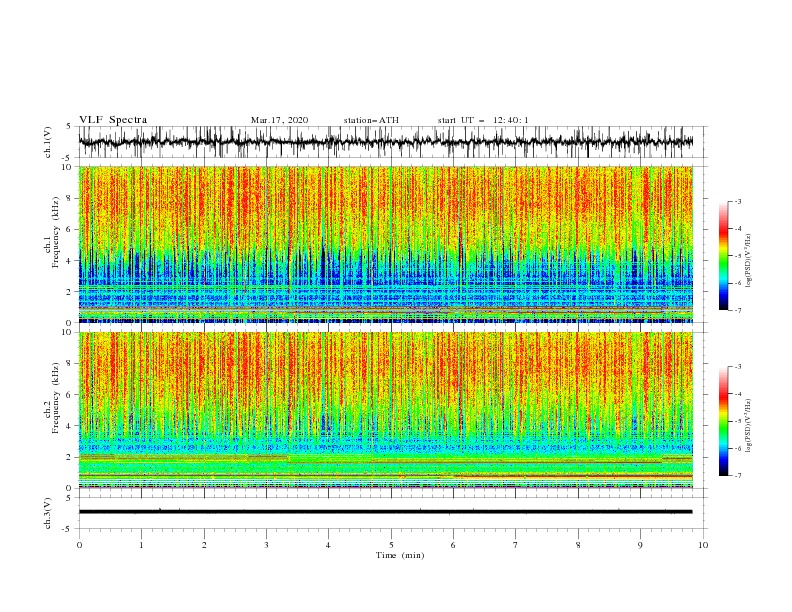Image resolution: width=792 pixels, height=612 pixels.
Task: Click the ch.1 spectrogram color scale bar
Action: pos(724,256)
